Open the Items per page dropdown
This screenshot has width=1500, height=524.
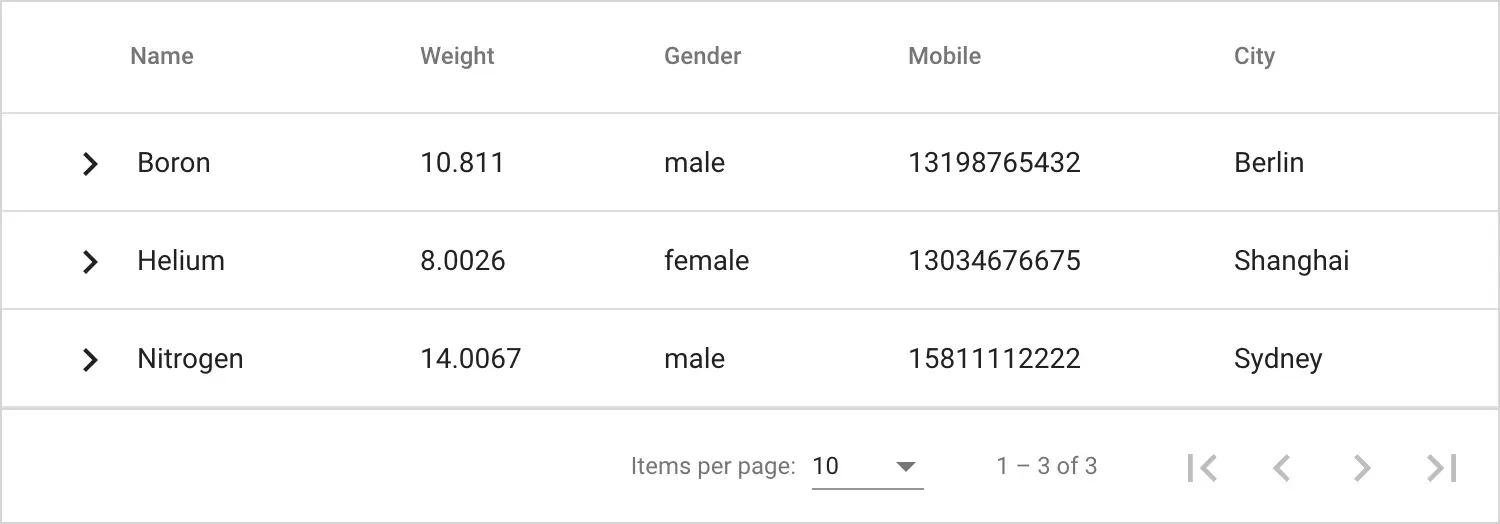(867, 466)
